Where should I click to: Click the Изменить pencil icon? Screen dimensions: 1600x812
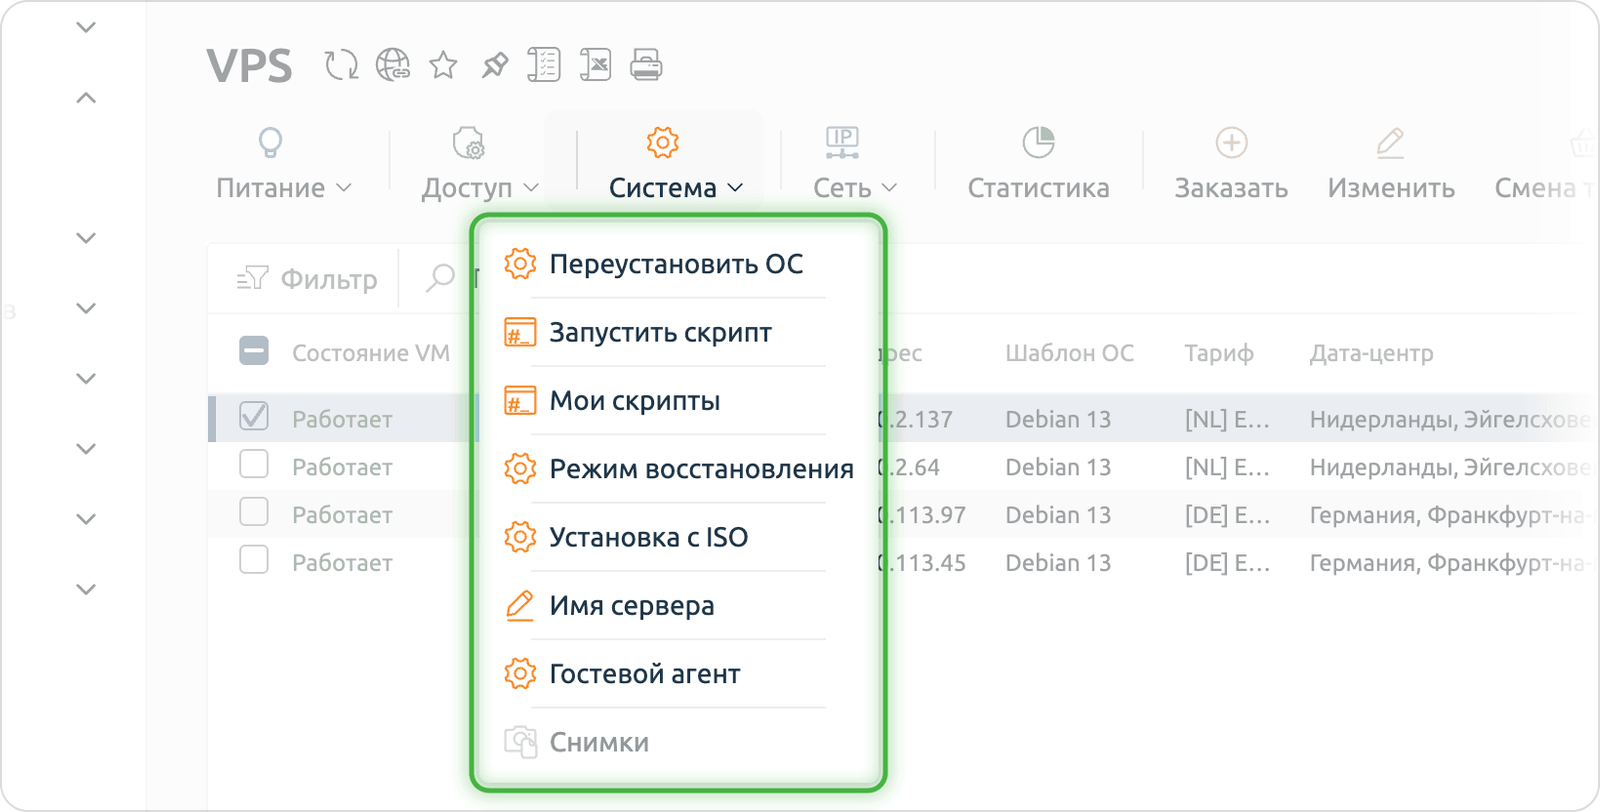point(1390,143)
